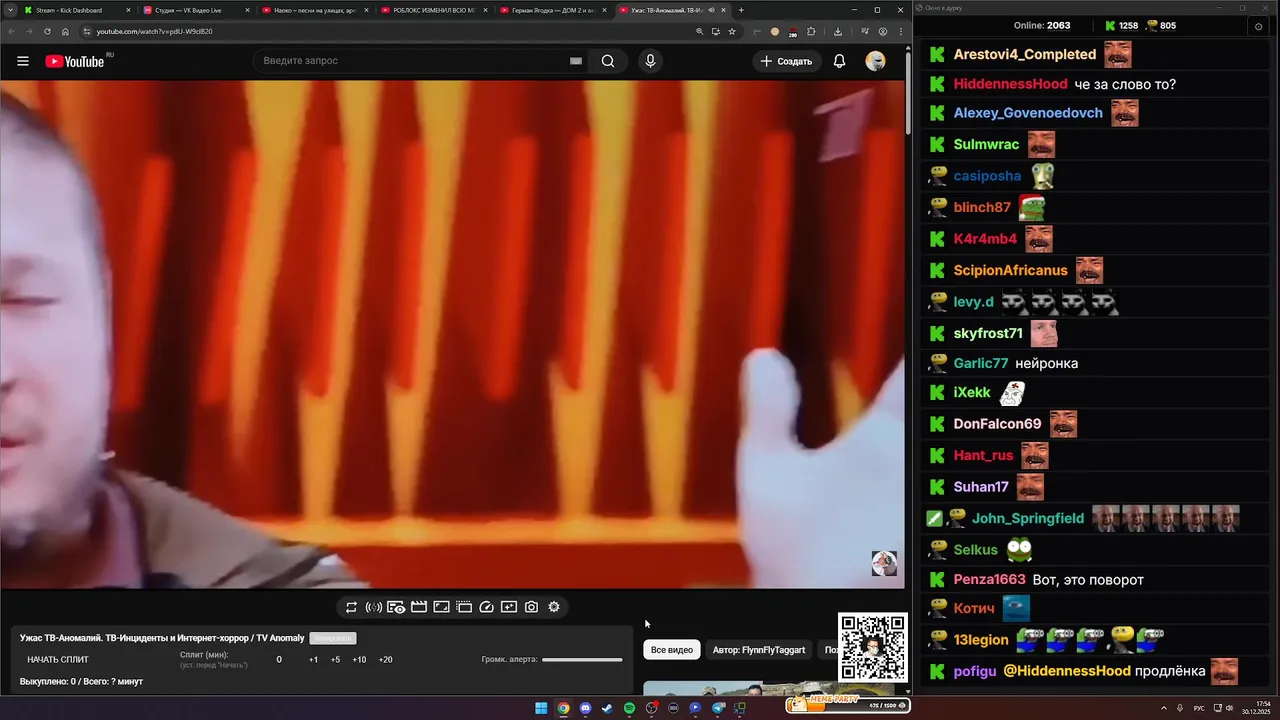Screen dimensions: 1280x720
Task: Click the РУС language indicator in tray
Action: point(1199,708)
